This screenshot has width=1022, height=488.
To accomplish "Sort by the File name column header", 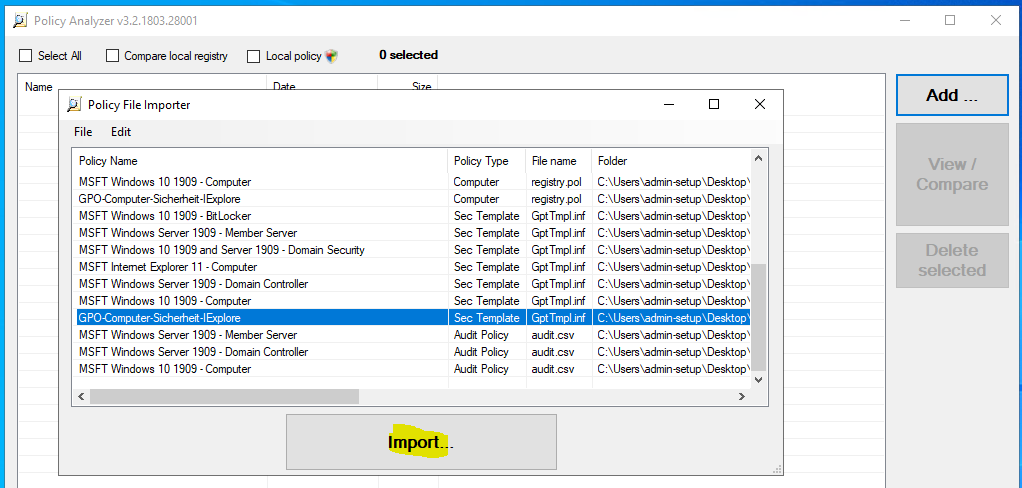I will 559,161.
